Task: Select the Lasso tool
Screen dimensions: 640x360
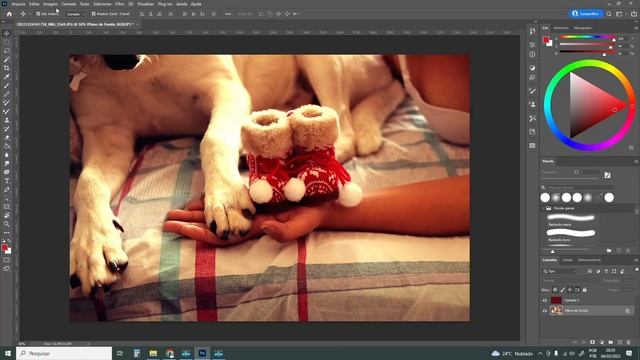Action: pyautogui.click(x=7, y=51)
